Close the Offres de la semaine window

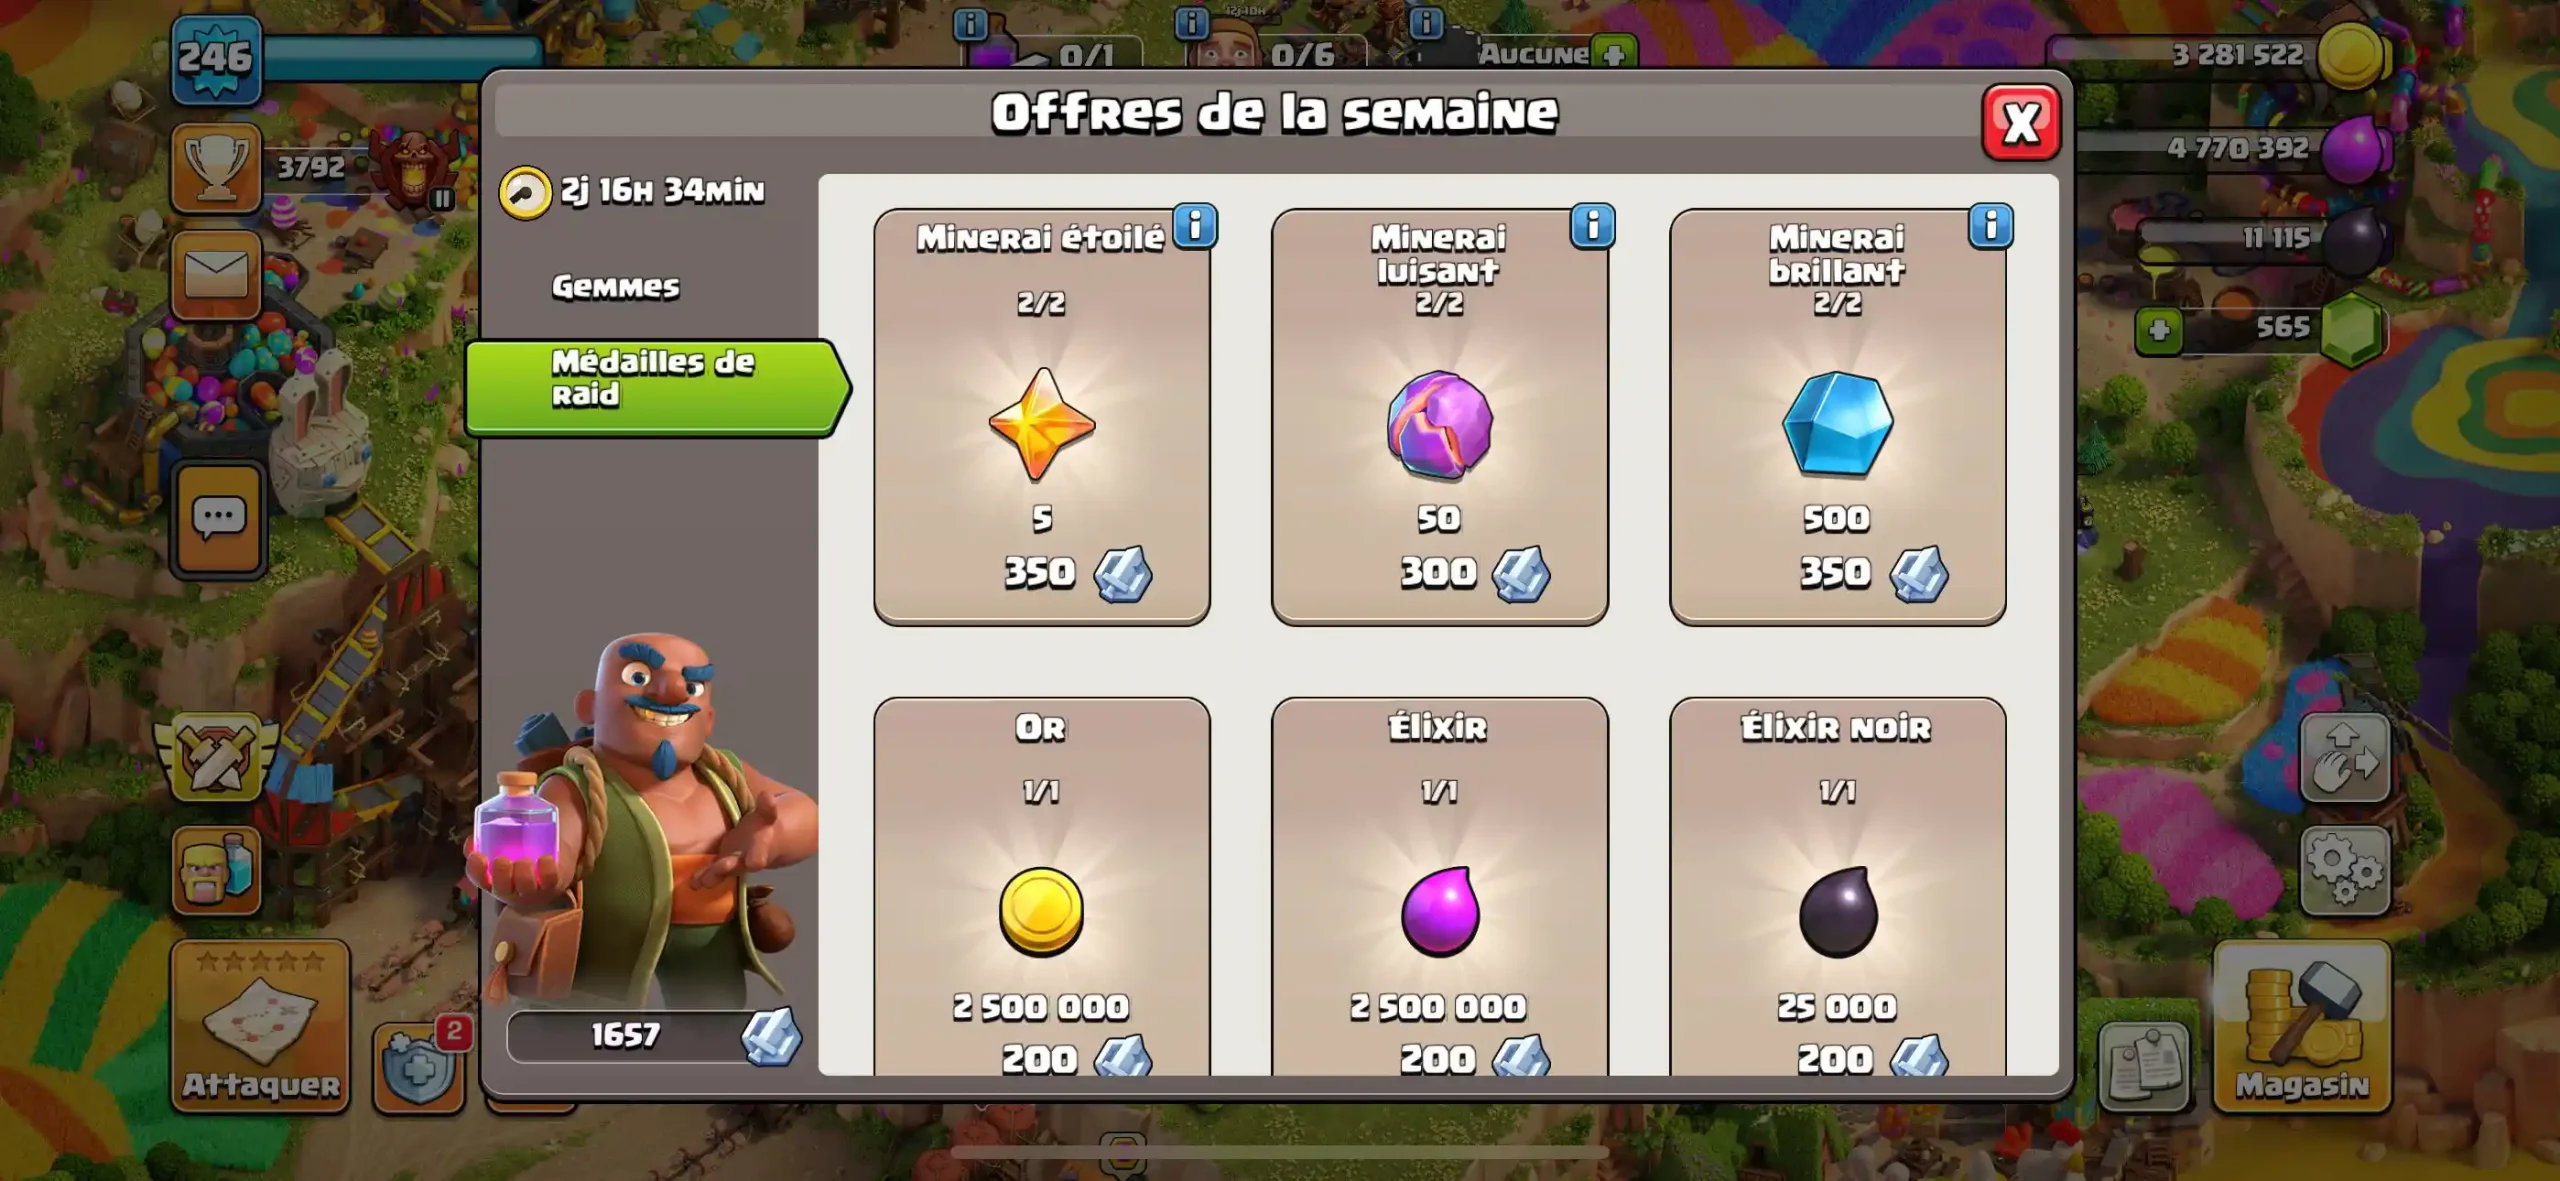click(2021, 123)
